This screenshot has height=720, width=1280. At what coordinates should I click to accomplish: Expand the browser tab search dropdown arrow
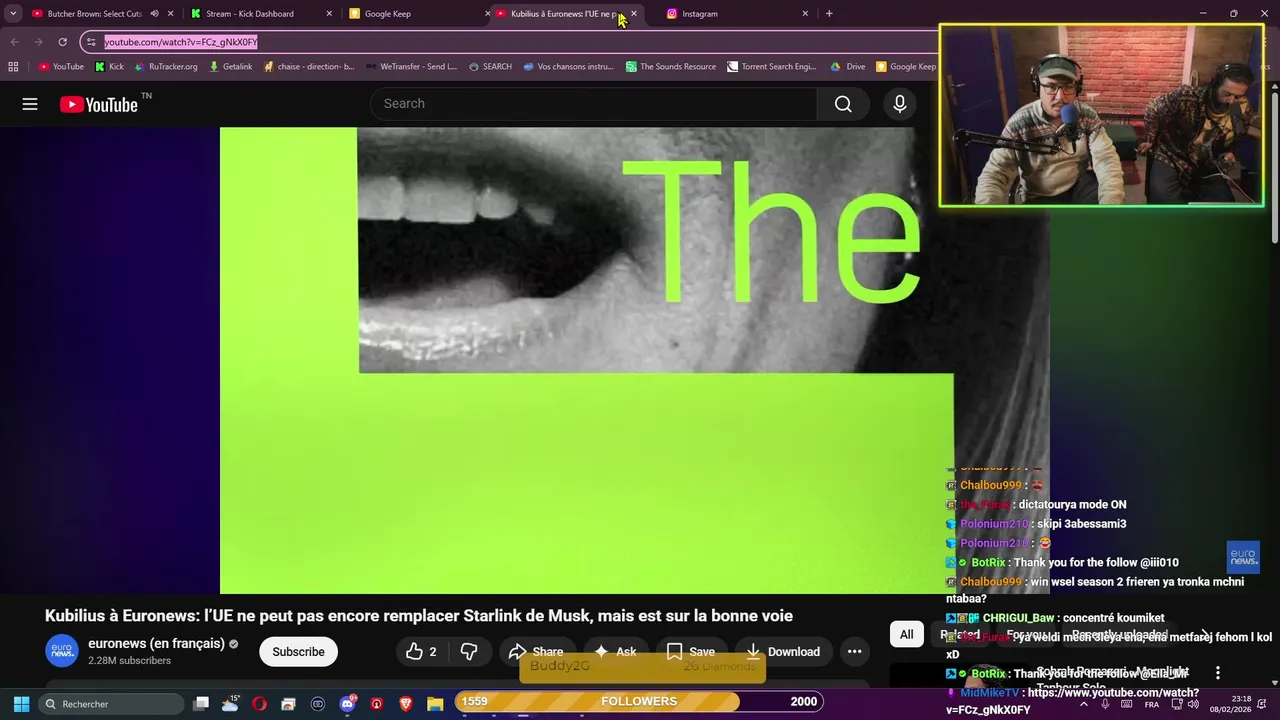point(13,14)
